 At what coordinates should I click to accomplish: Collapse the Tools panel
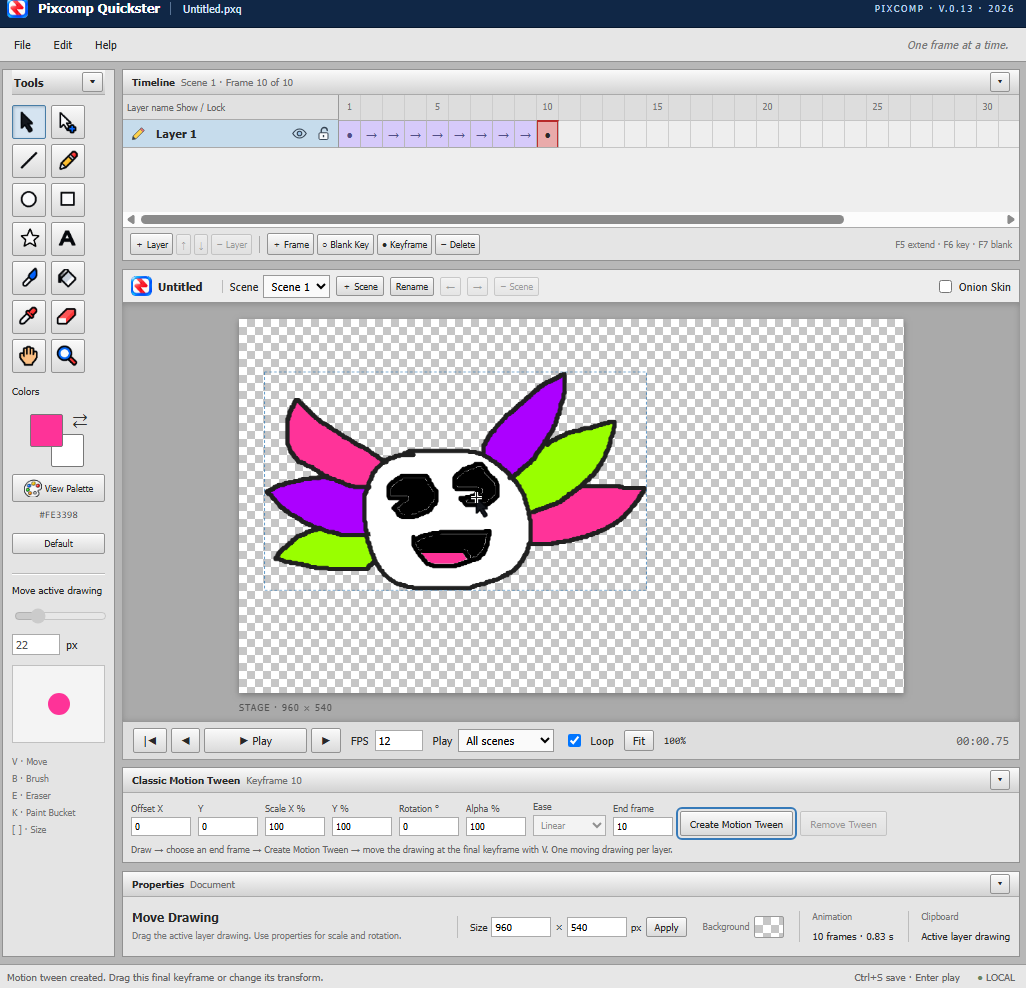tap(92, 82)
